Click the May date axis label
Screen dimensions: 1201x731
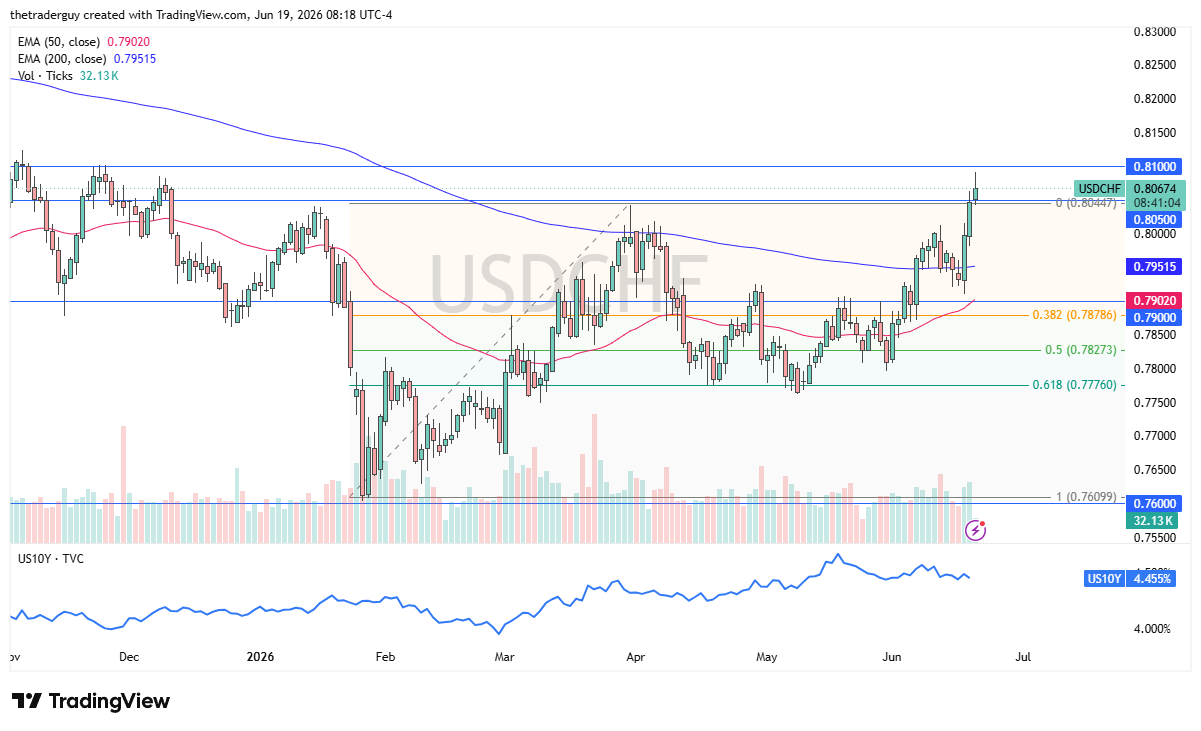coord(767,658)
